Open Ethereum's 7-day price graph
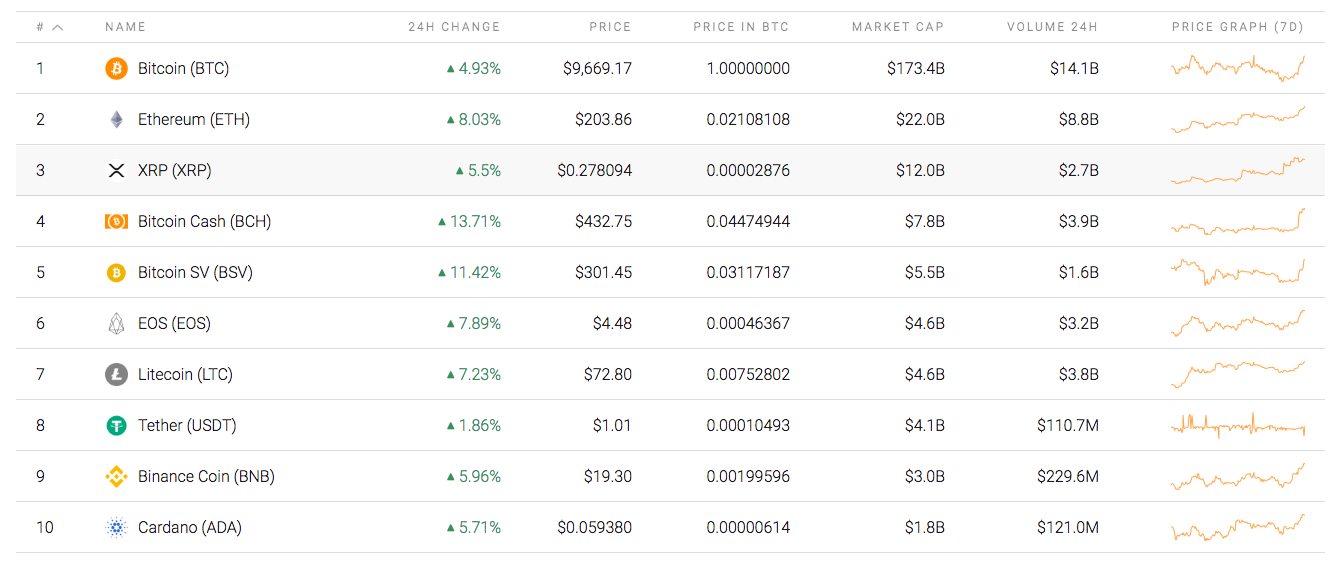The height and width of the screenshot is (564, 1339). [x=1238, y=120]
